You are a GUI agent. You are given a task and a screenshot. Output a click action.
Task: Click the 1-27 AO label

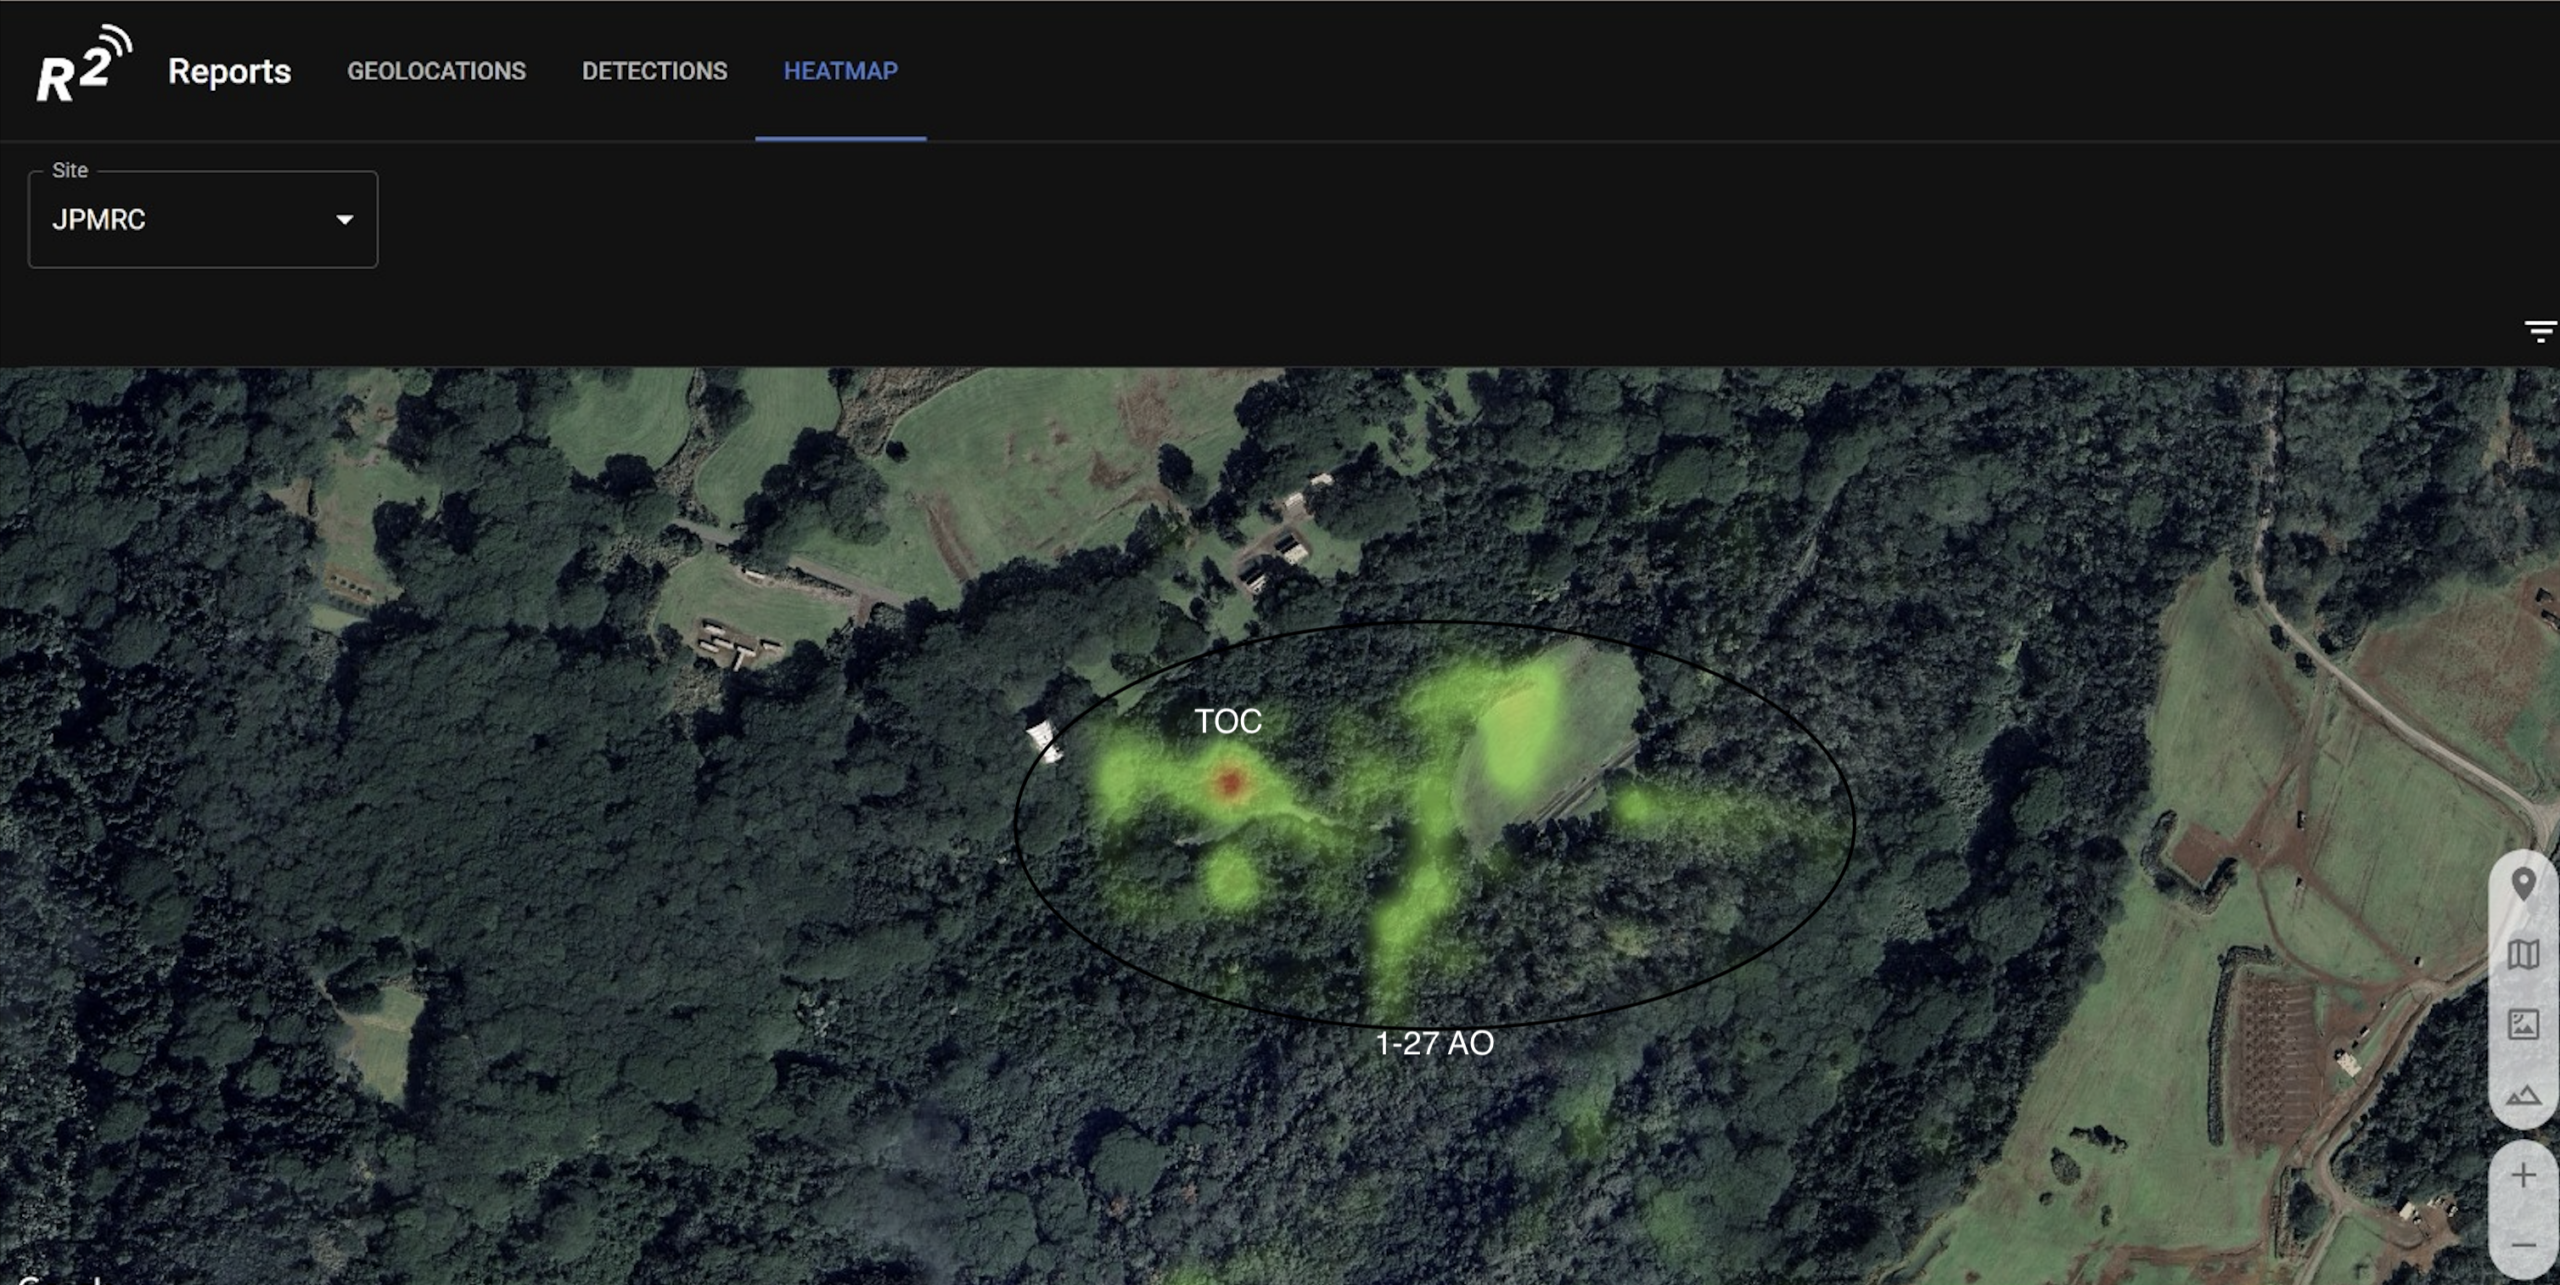[1435, 1043]
